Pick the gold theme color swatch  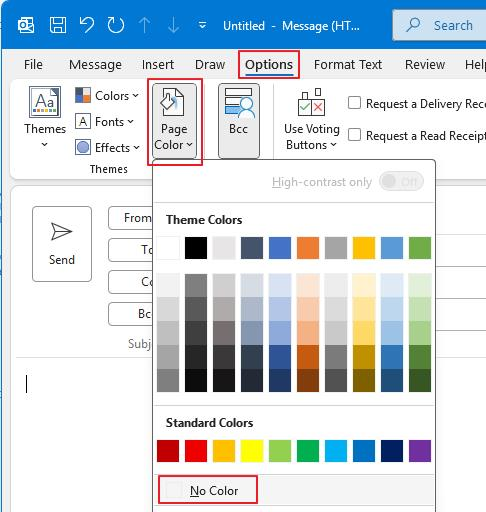coord(364,248)
